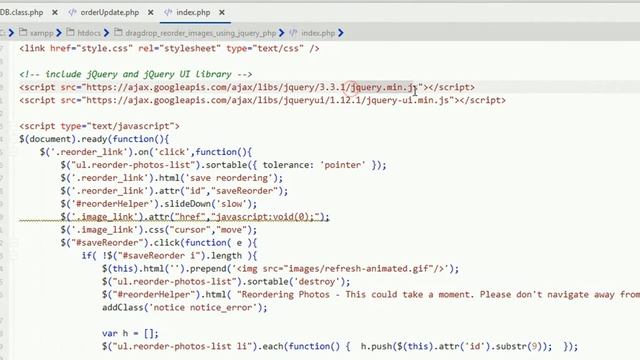The width and height of the screenshot is (640, 360).
Task: Click the h.push substr(9) each line
Action: 340,347
